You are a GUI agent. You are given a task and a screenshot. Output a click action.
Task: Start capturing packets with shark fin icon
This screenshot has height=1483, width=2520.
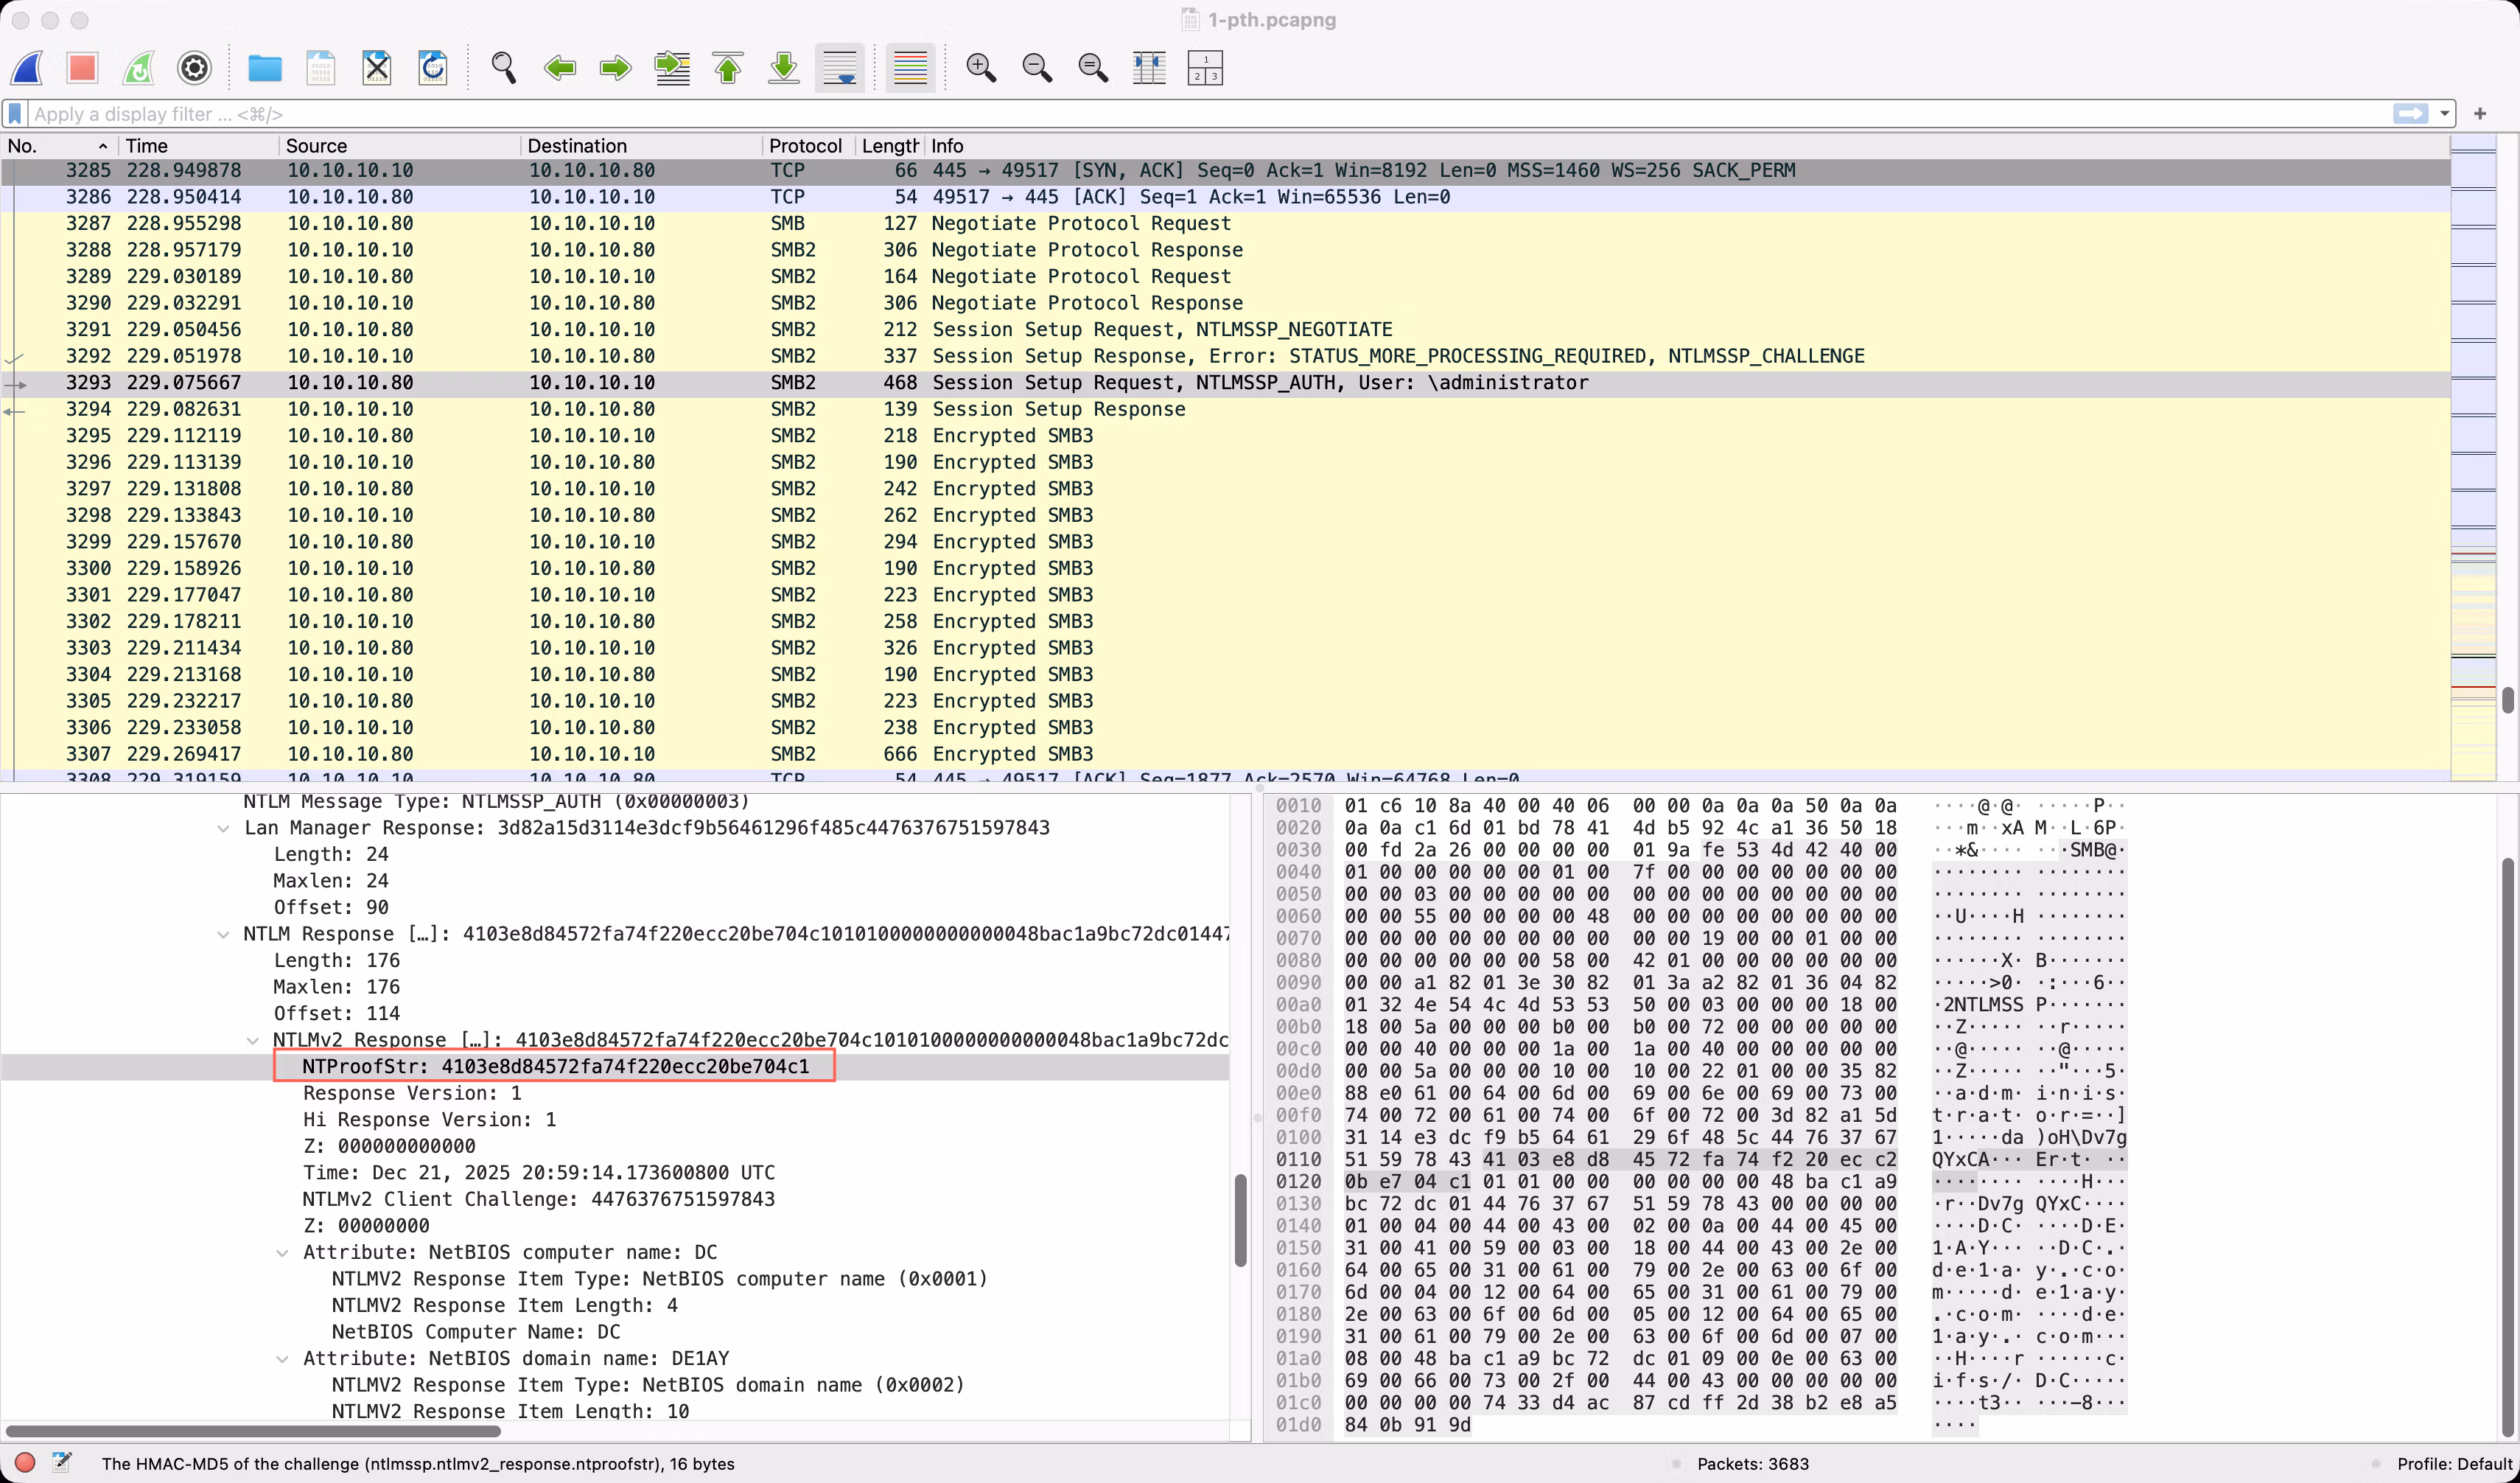[27, 68]
